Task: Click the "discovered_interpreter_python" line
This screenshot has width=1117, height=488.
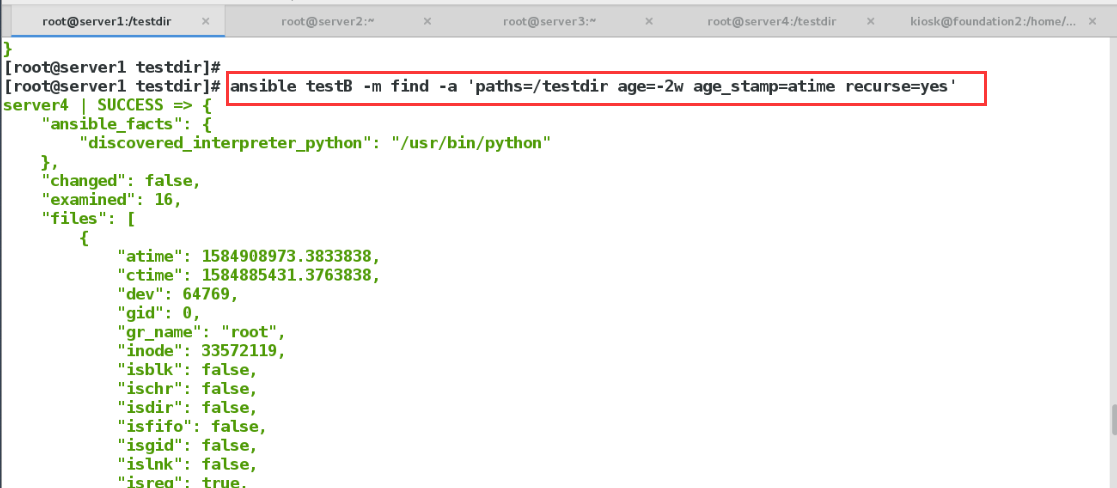Action: pos(316,143)
